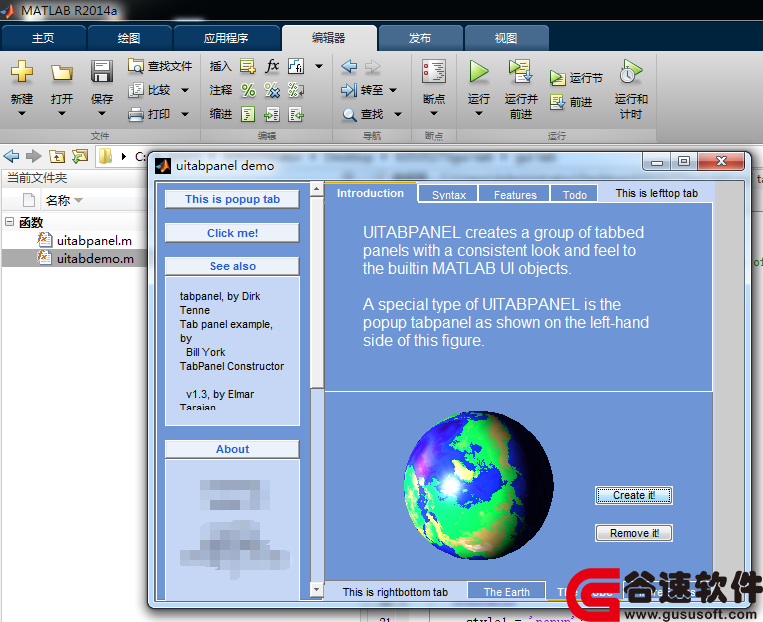Click the Breakpoints (断点) icon
This screenshot has height=622, width=763.
(x=434, y=72)
